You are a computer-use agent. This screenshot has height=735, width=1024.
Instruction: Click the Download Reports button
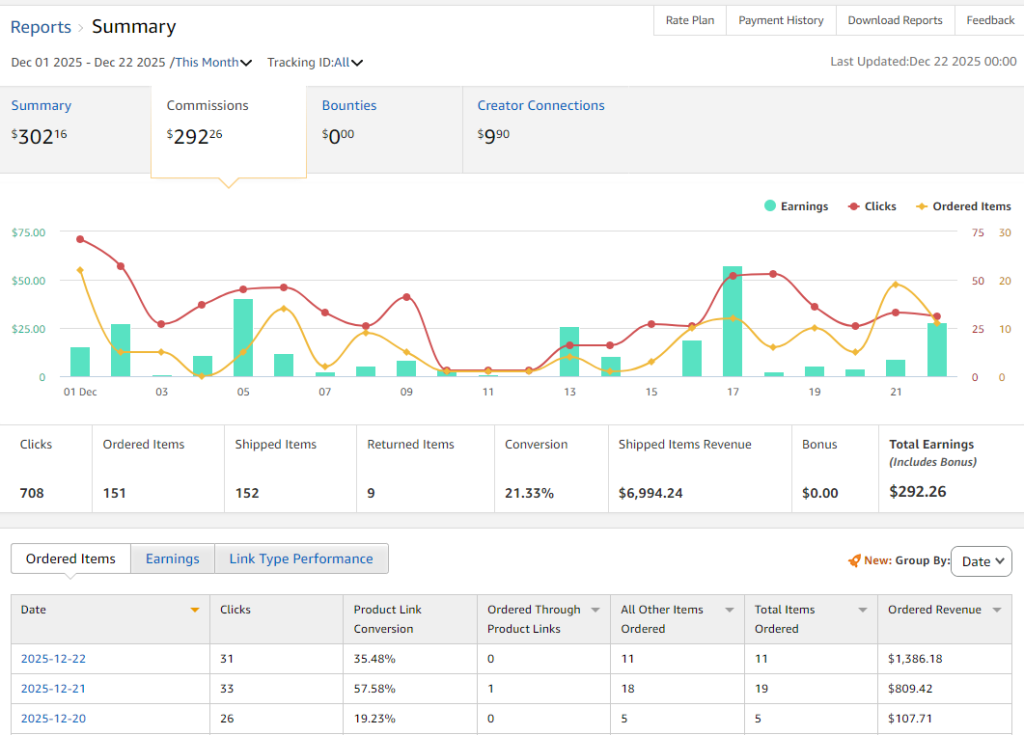(894, 20)
